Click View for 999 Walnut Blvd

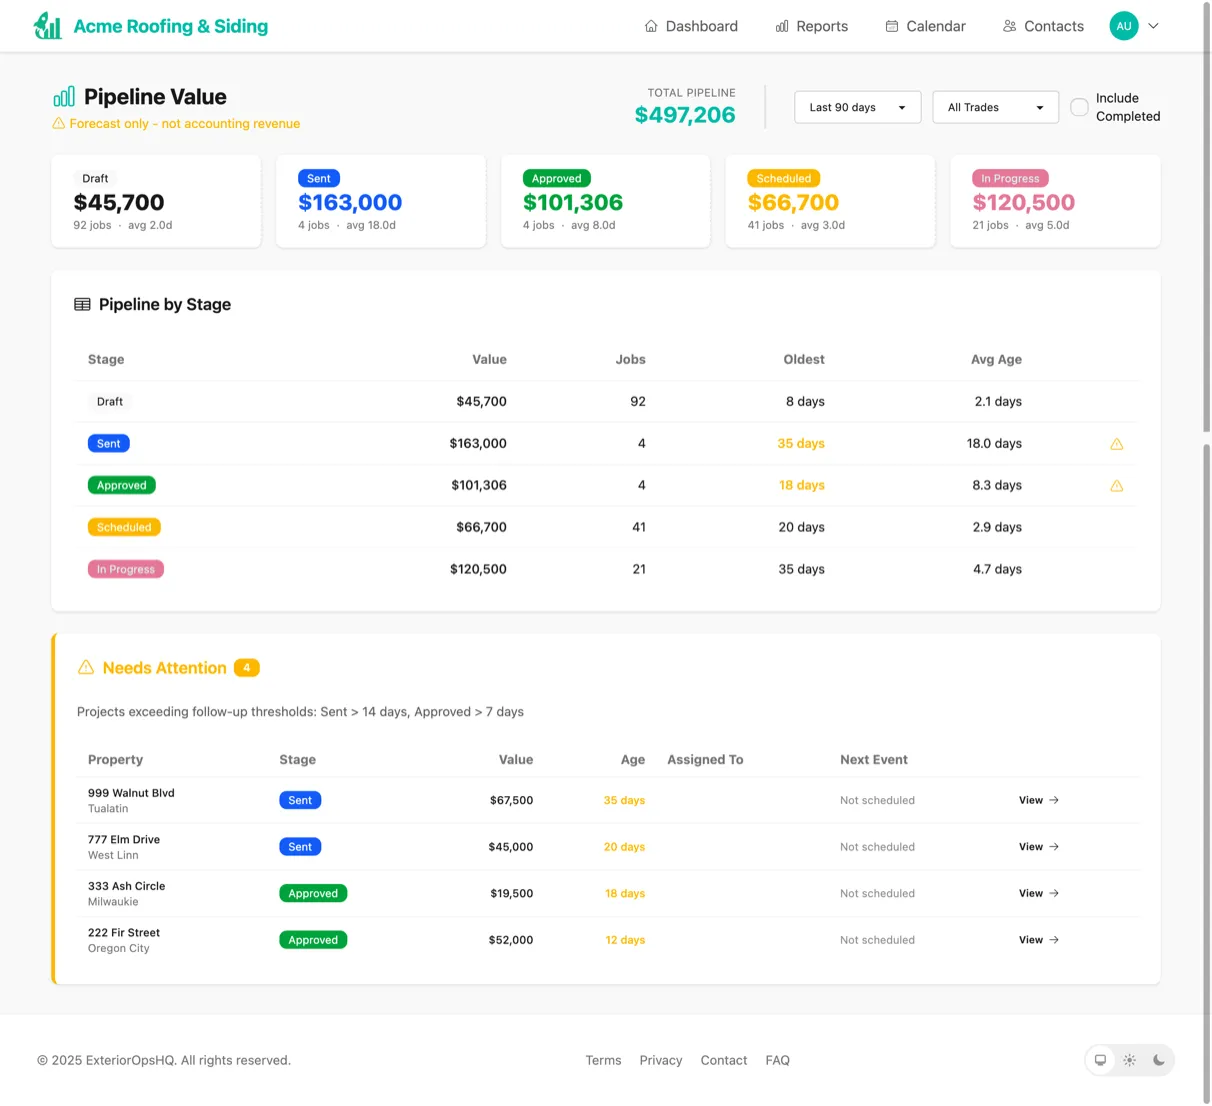[1038, 800]
